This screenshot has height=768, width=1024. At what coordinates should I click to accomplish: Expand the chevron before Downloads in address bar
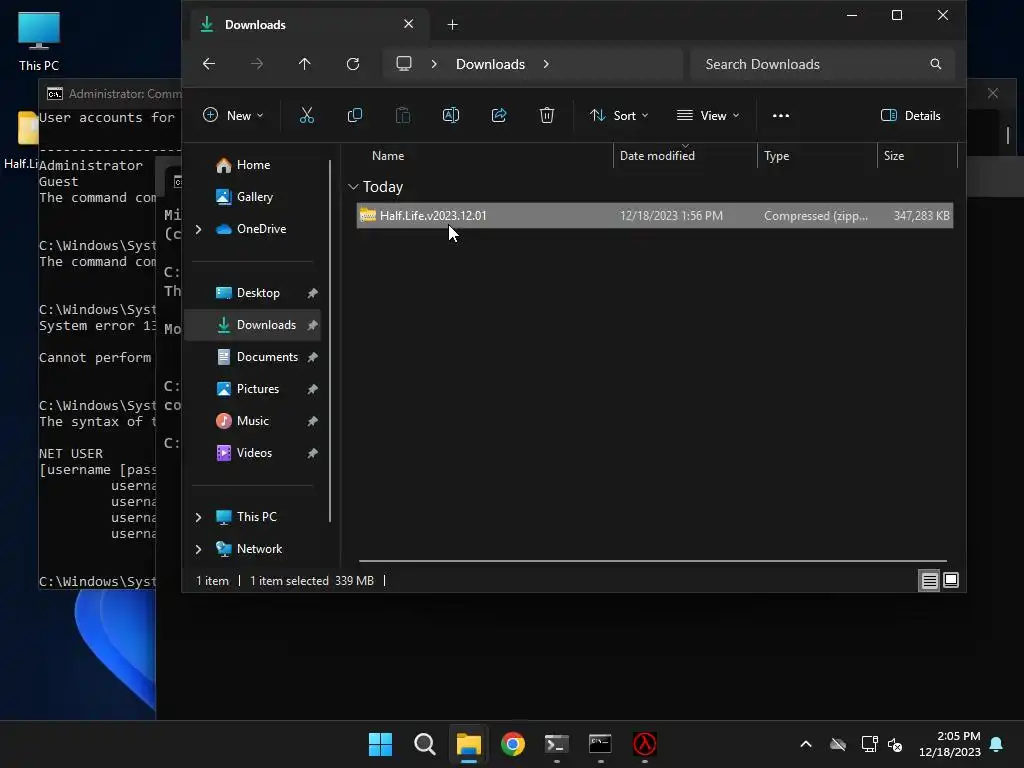[434, 64]
